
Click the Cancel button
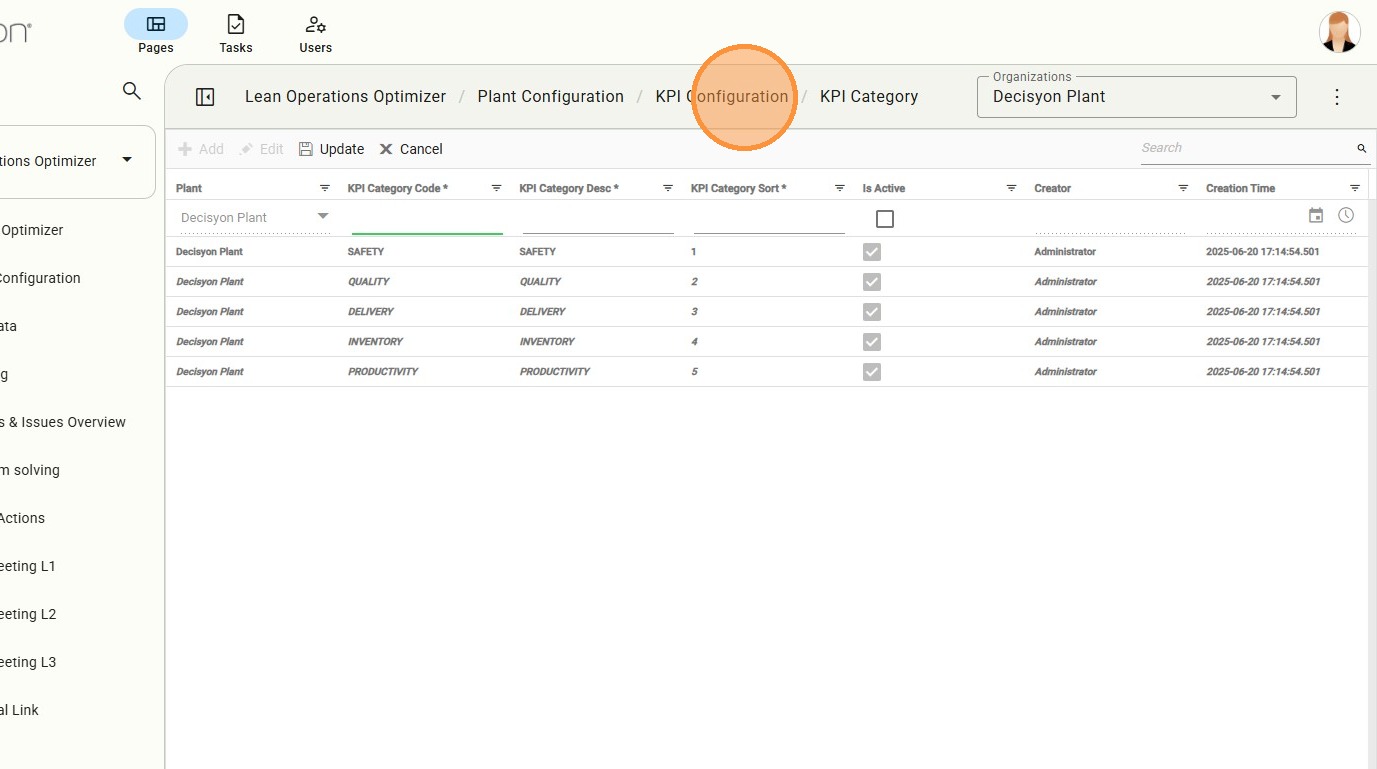[410, 149]
